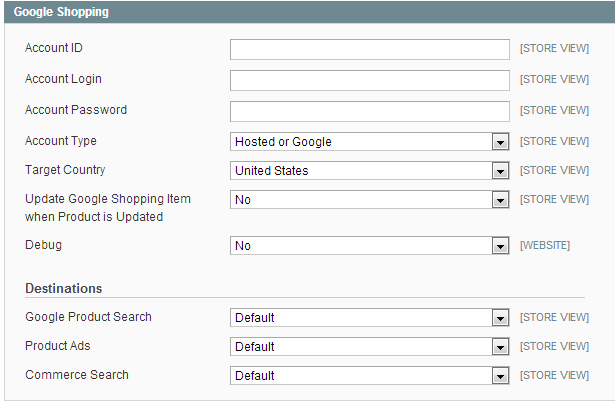Open the Product Ads dropdown
This screenshot has height=407, width=615.
coord(369,347)
